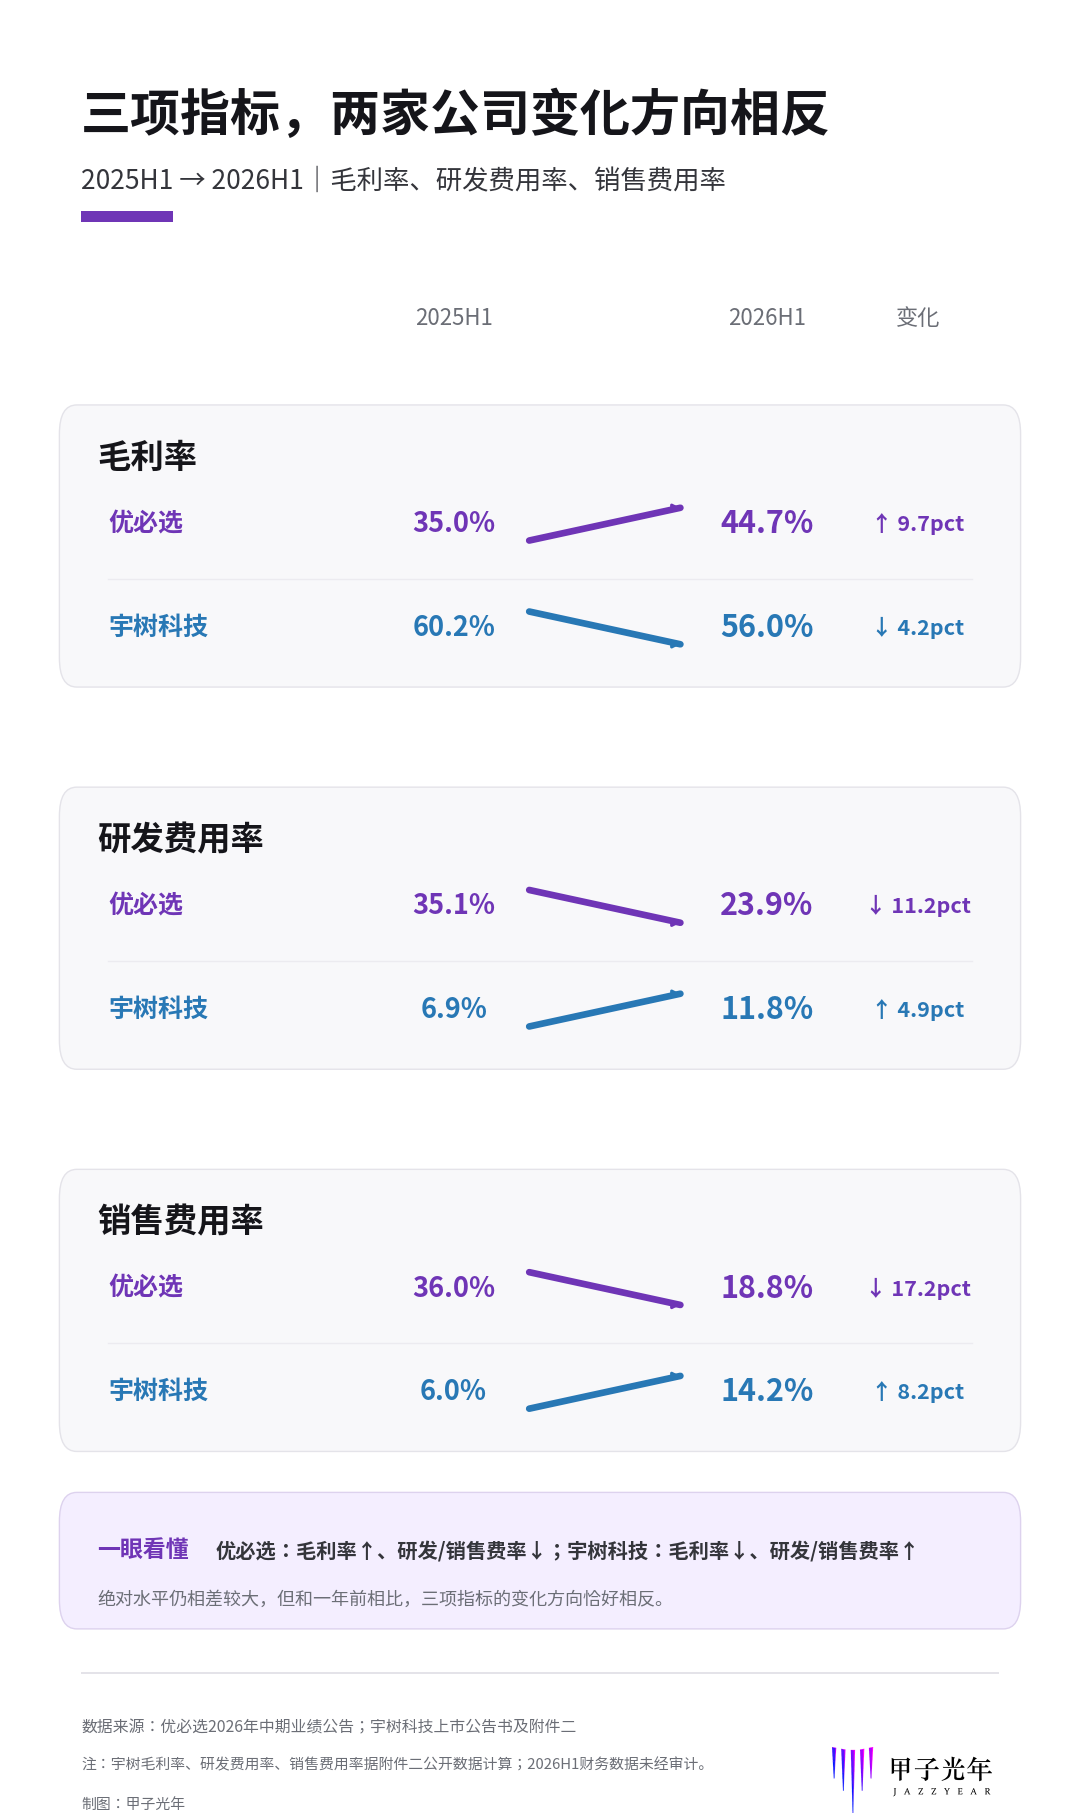The image size is (1080, 1820).
Task: Select the 变化 column header
Action: [918, 317]
